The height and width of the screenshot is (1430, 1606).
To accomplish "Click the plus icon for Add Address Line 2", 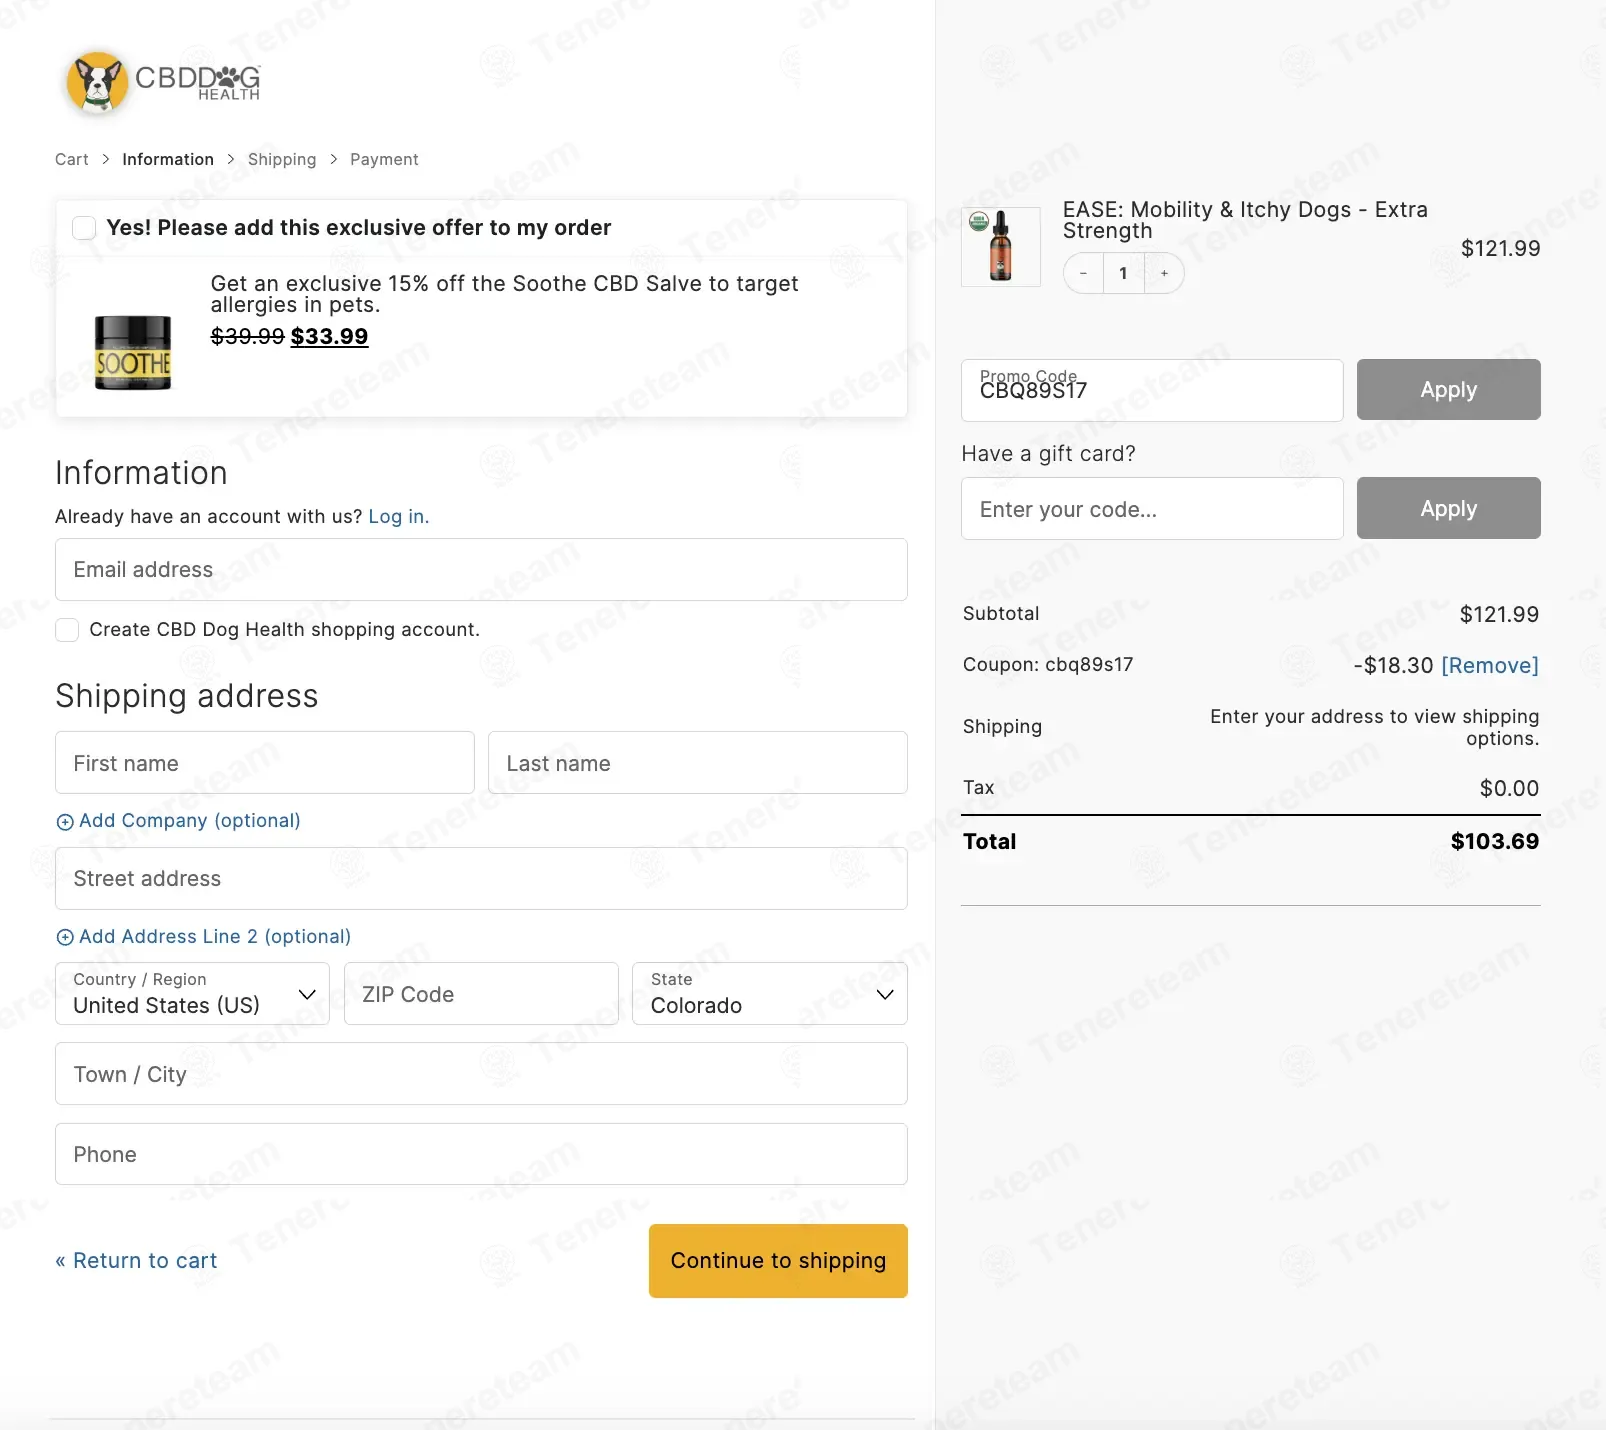I will (65, 937).
